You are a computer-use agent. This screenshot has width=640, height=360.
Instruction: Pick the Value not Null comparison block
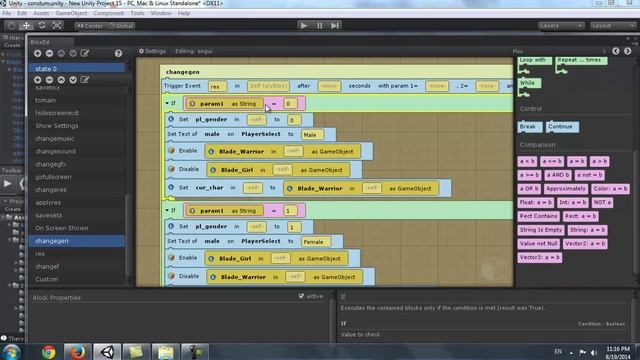539,244
